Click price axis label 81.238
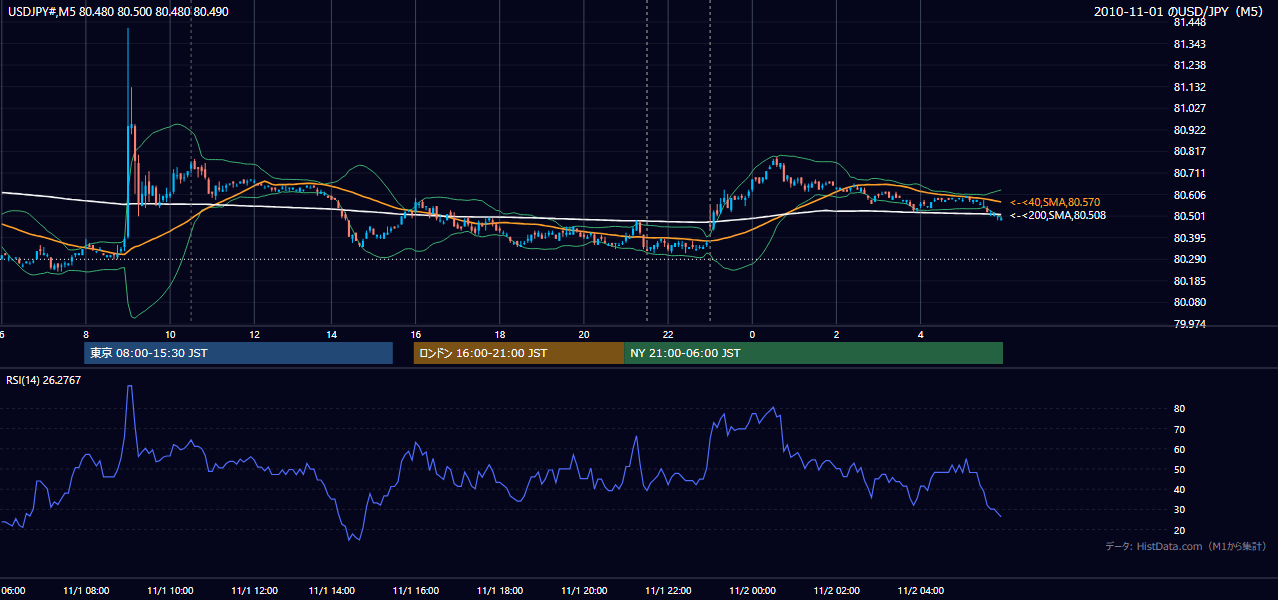 (x=1190, y=65)
